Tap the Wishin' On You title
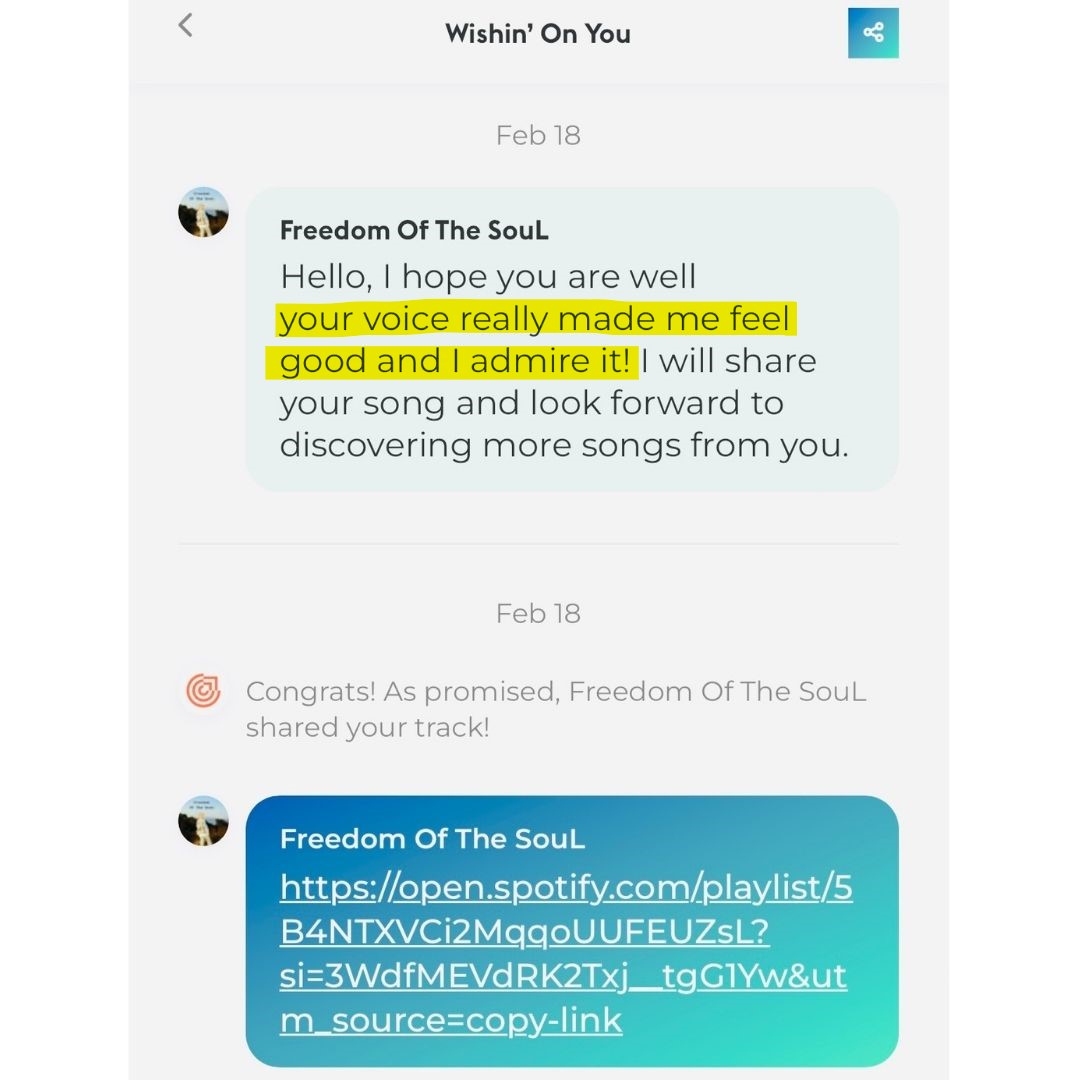Screen dimensions: 1080x1080 [538, 34]
